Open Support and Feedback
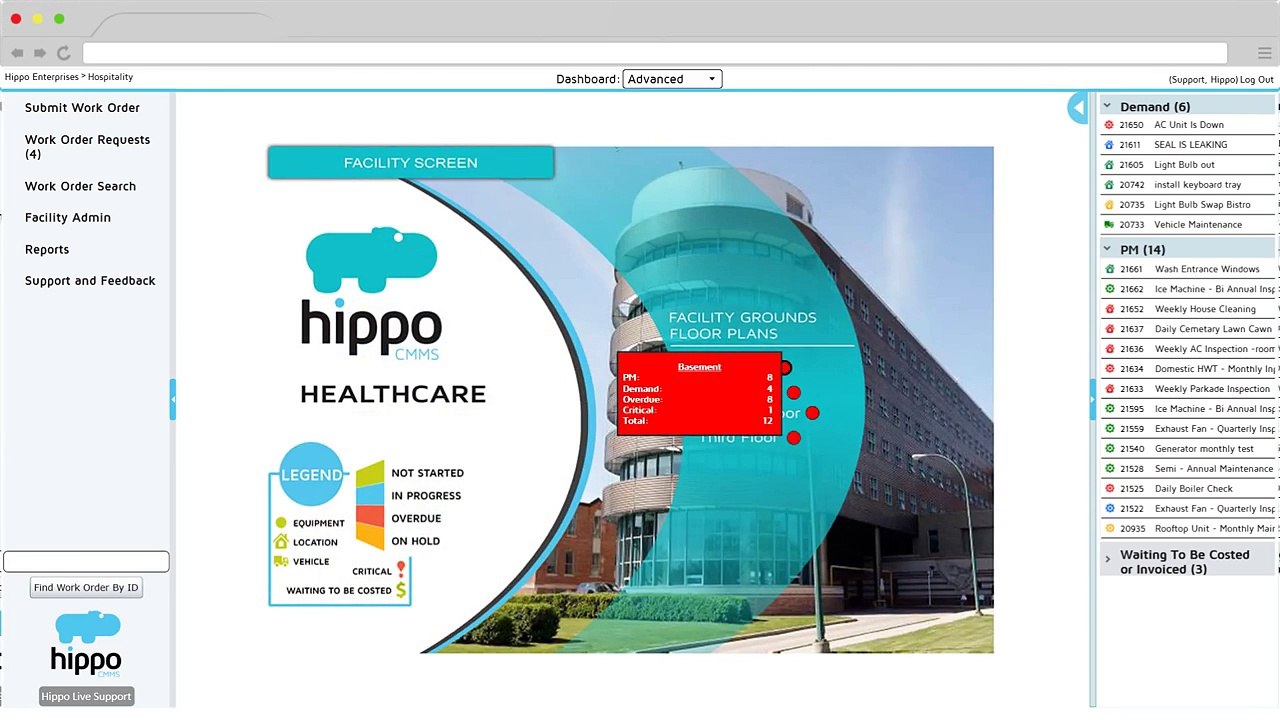This screenshot has height=720, width=1280. 90,281
